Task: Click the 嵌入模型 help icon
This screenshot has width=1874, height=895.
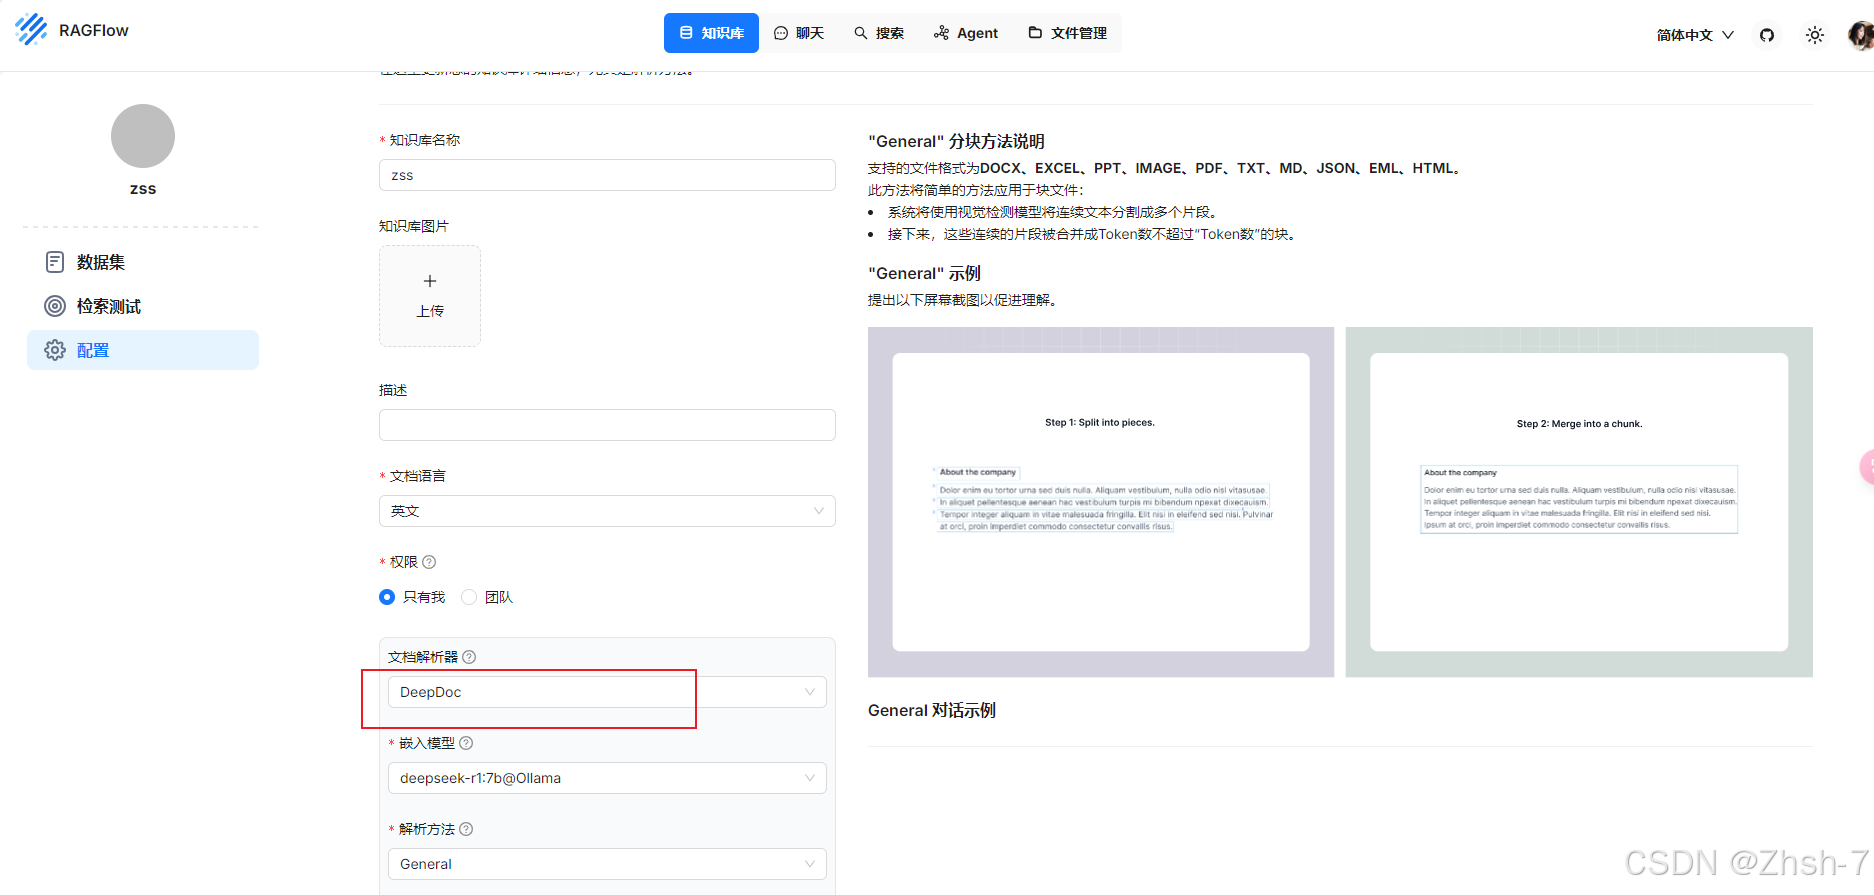Action: coord(466,743)
